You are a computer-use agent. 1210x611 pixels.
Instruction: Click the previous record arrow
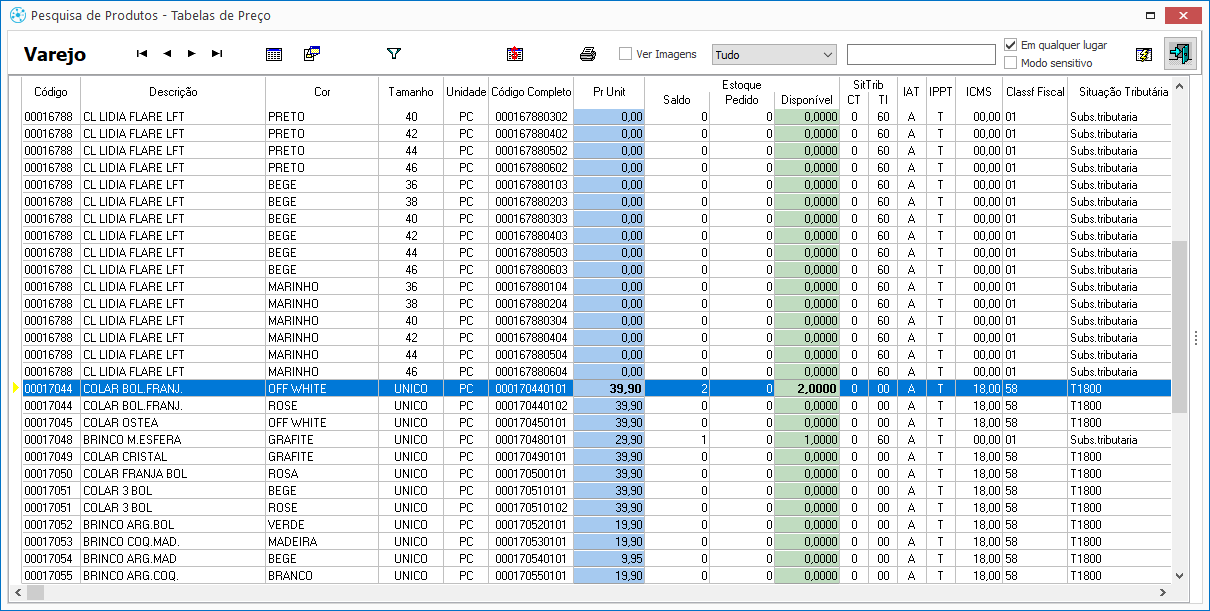coord(167,54)
